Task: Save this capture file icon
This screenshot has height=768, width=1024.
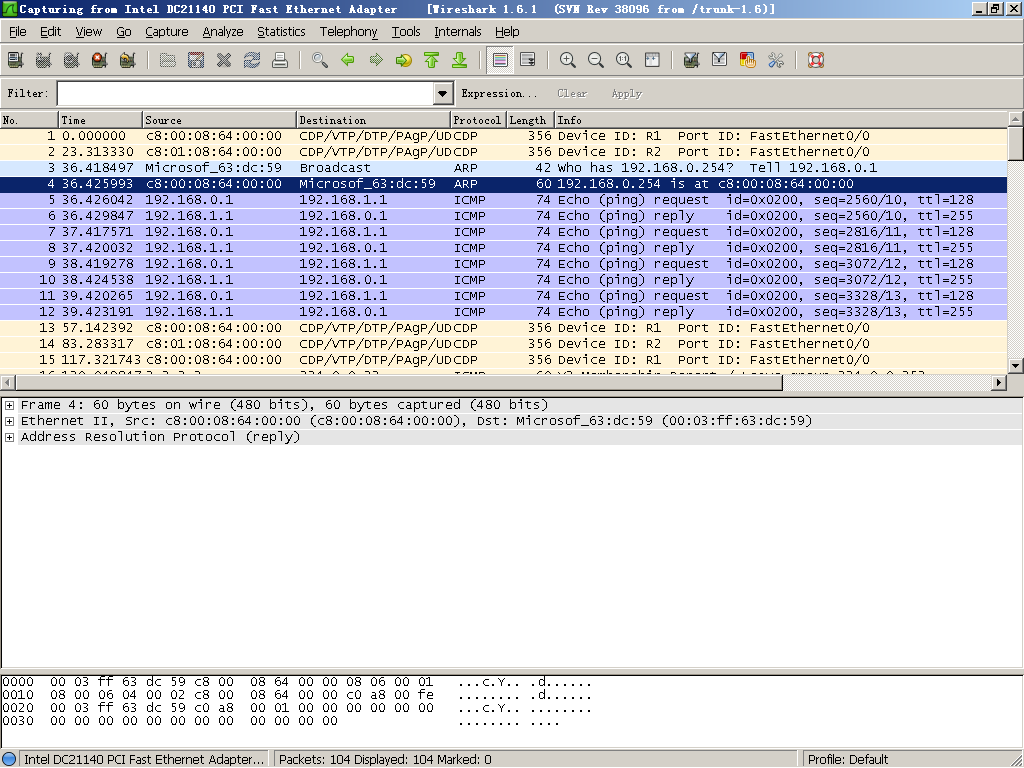Action: [x=196, y=60]
